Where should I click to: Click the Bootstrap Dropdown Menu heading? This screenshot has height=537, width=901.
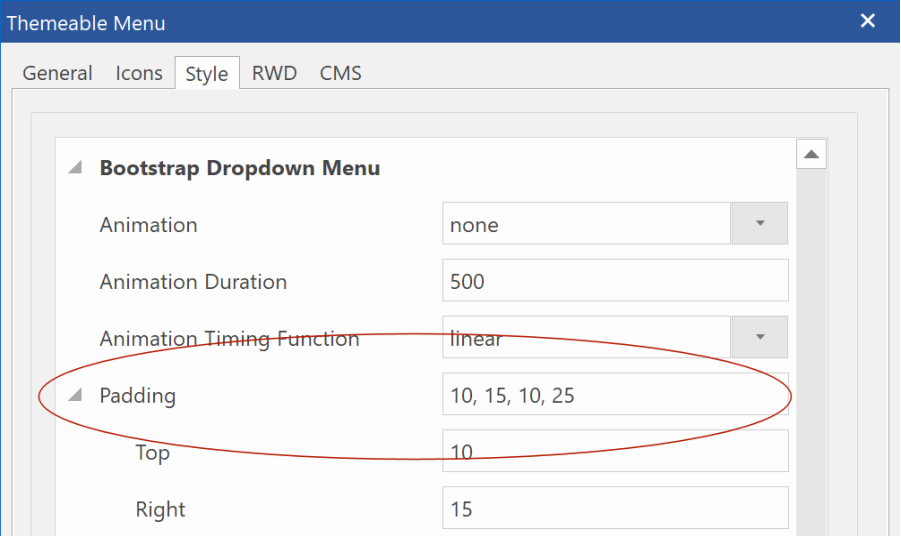pyautogui.click(x=240, y=168)
